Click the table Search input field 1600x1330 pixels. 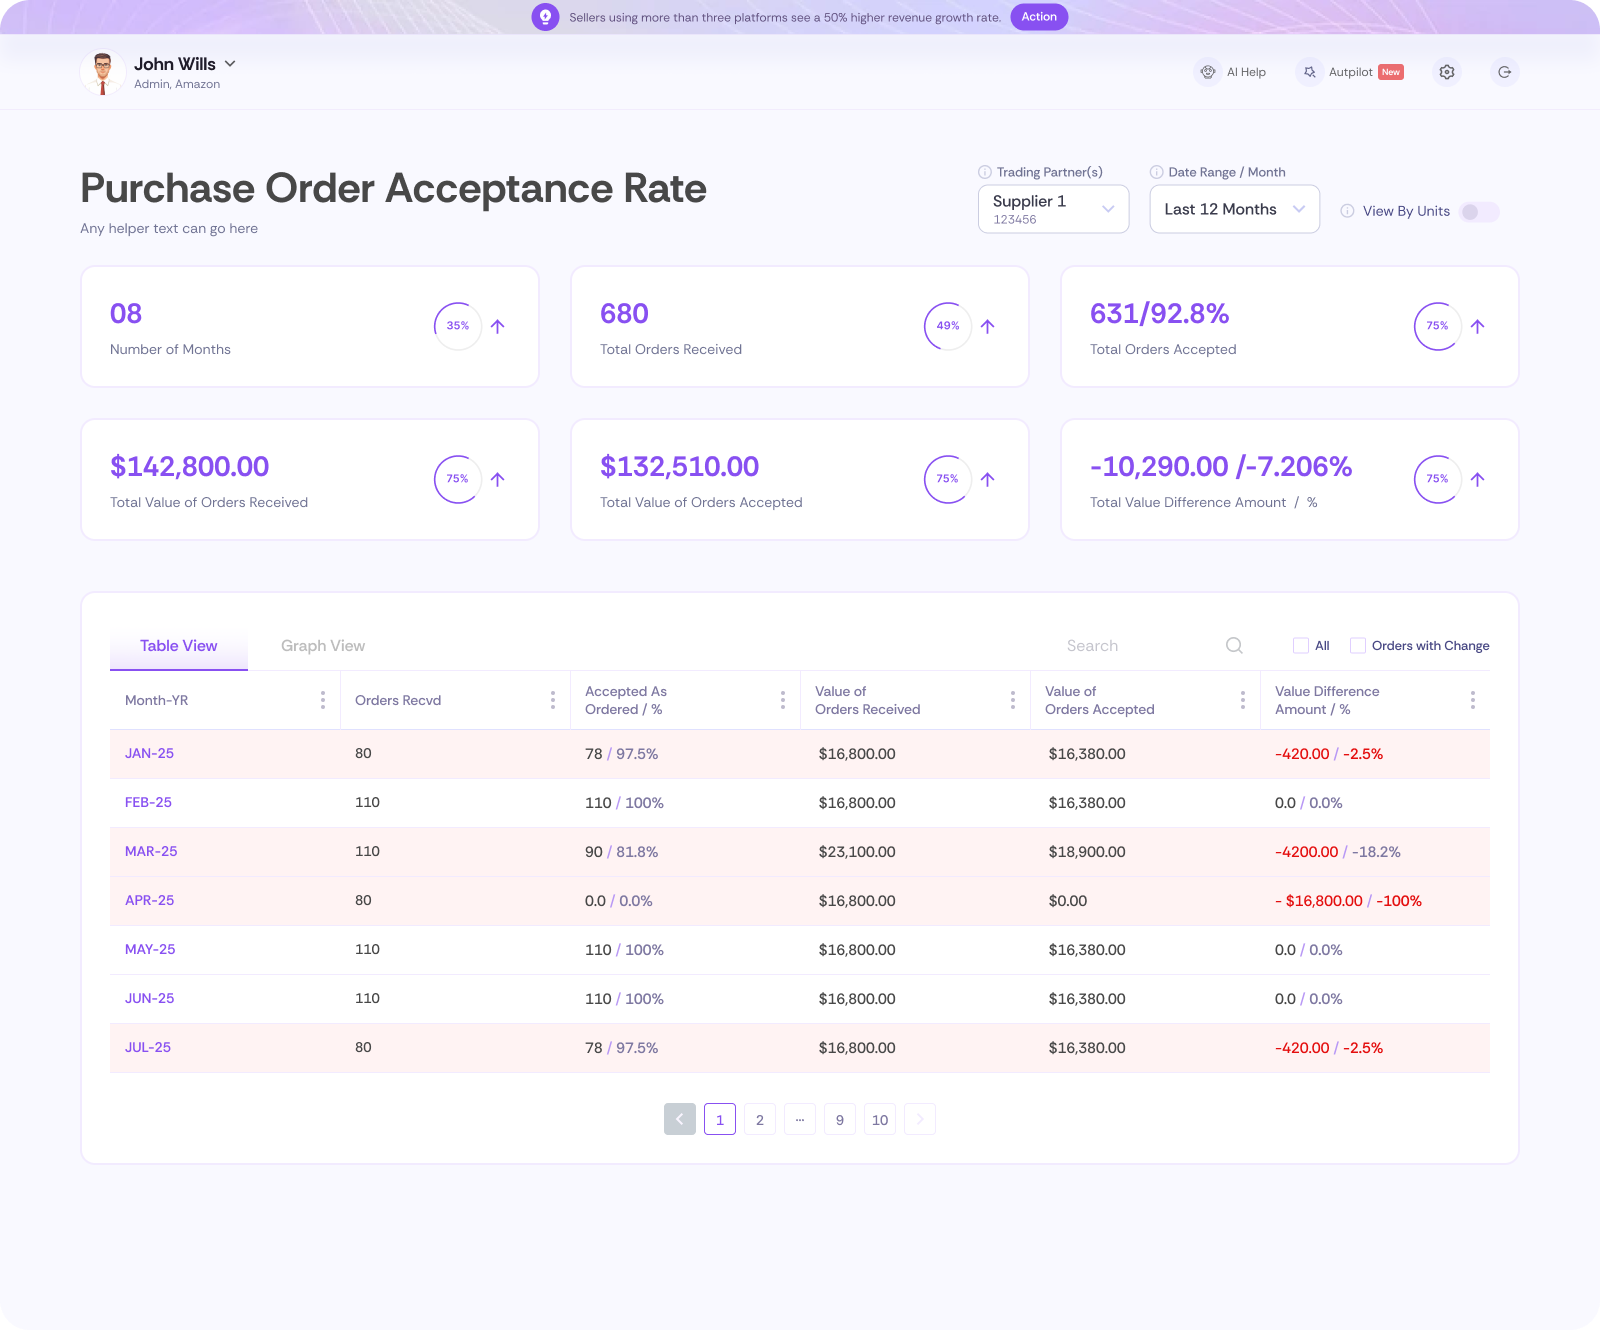pos(1130,646)
